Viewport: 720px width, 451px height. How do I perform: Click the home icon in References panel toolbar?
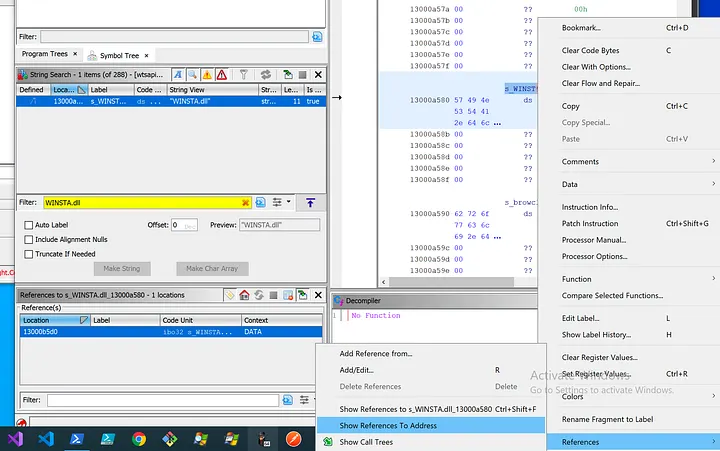coord(245,295)
